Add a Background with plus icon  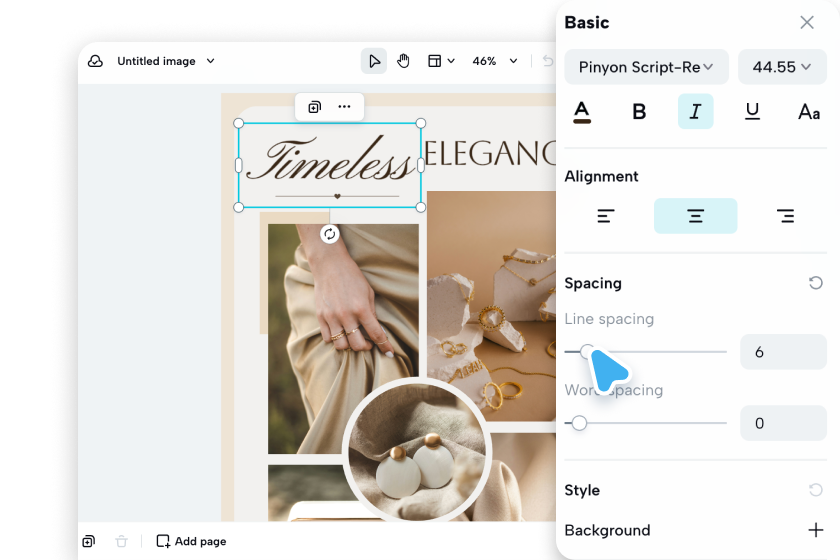815,530
